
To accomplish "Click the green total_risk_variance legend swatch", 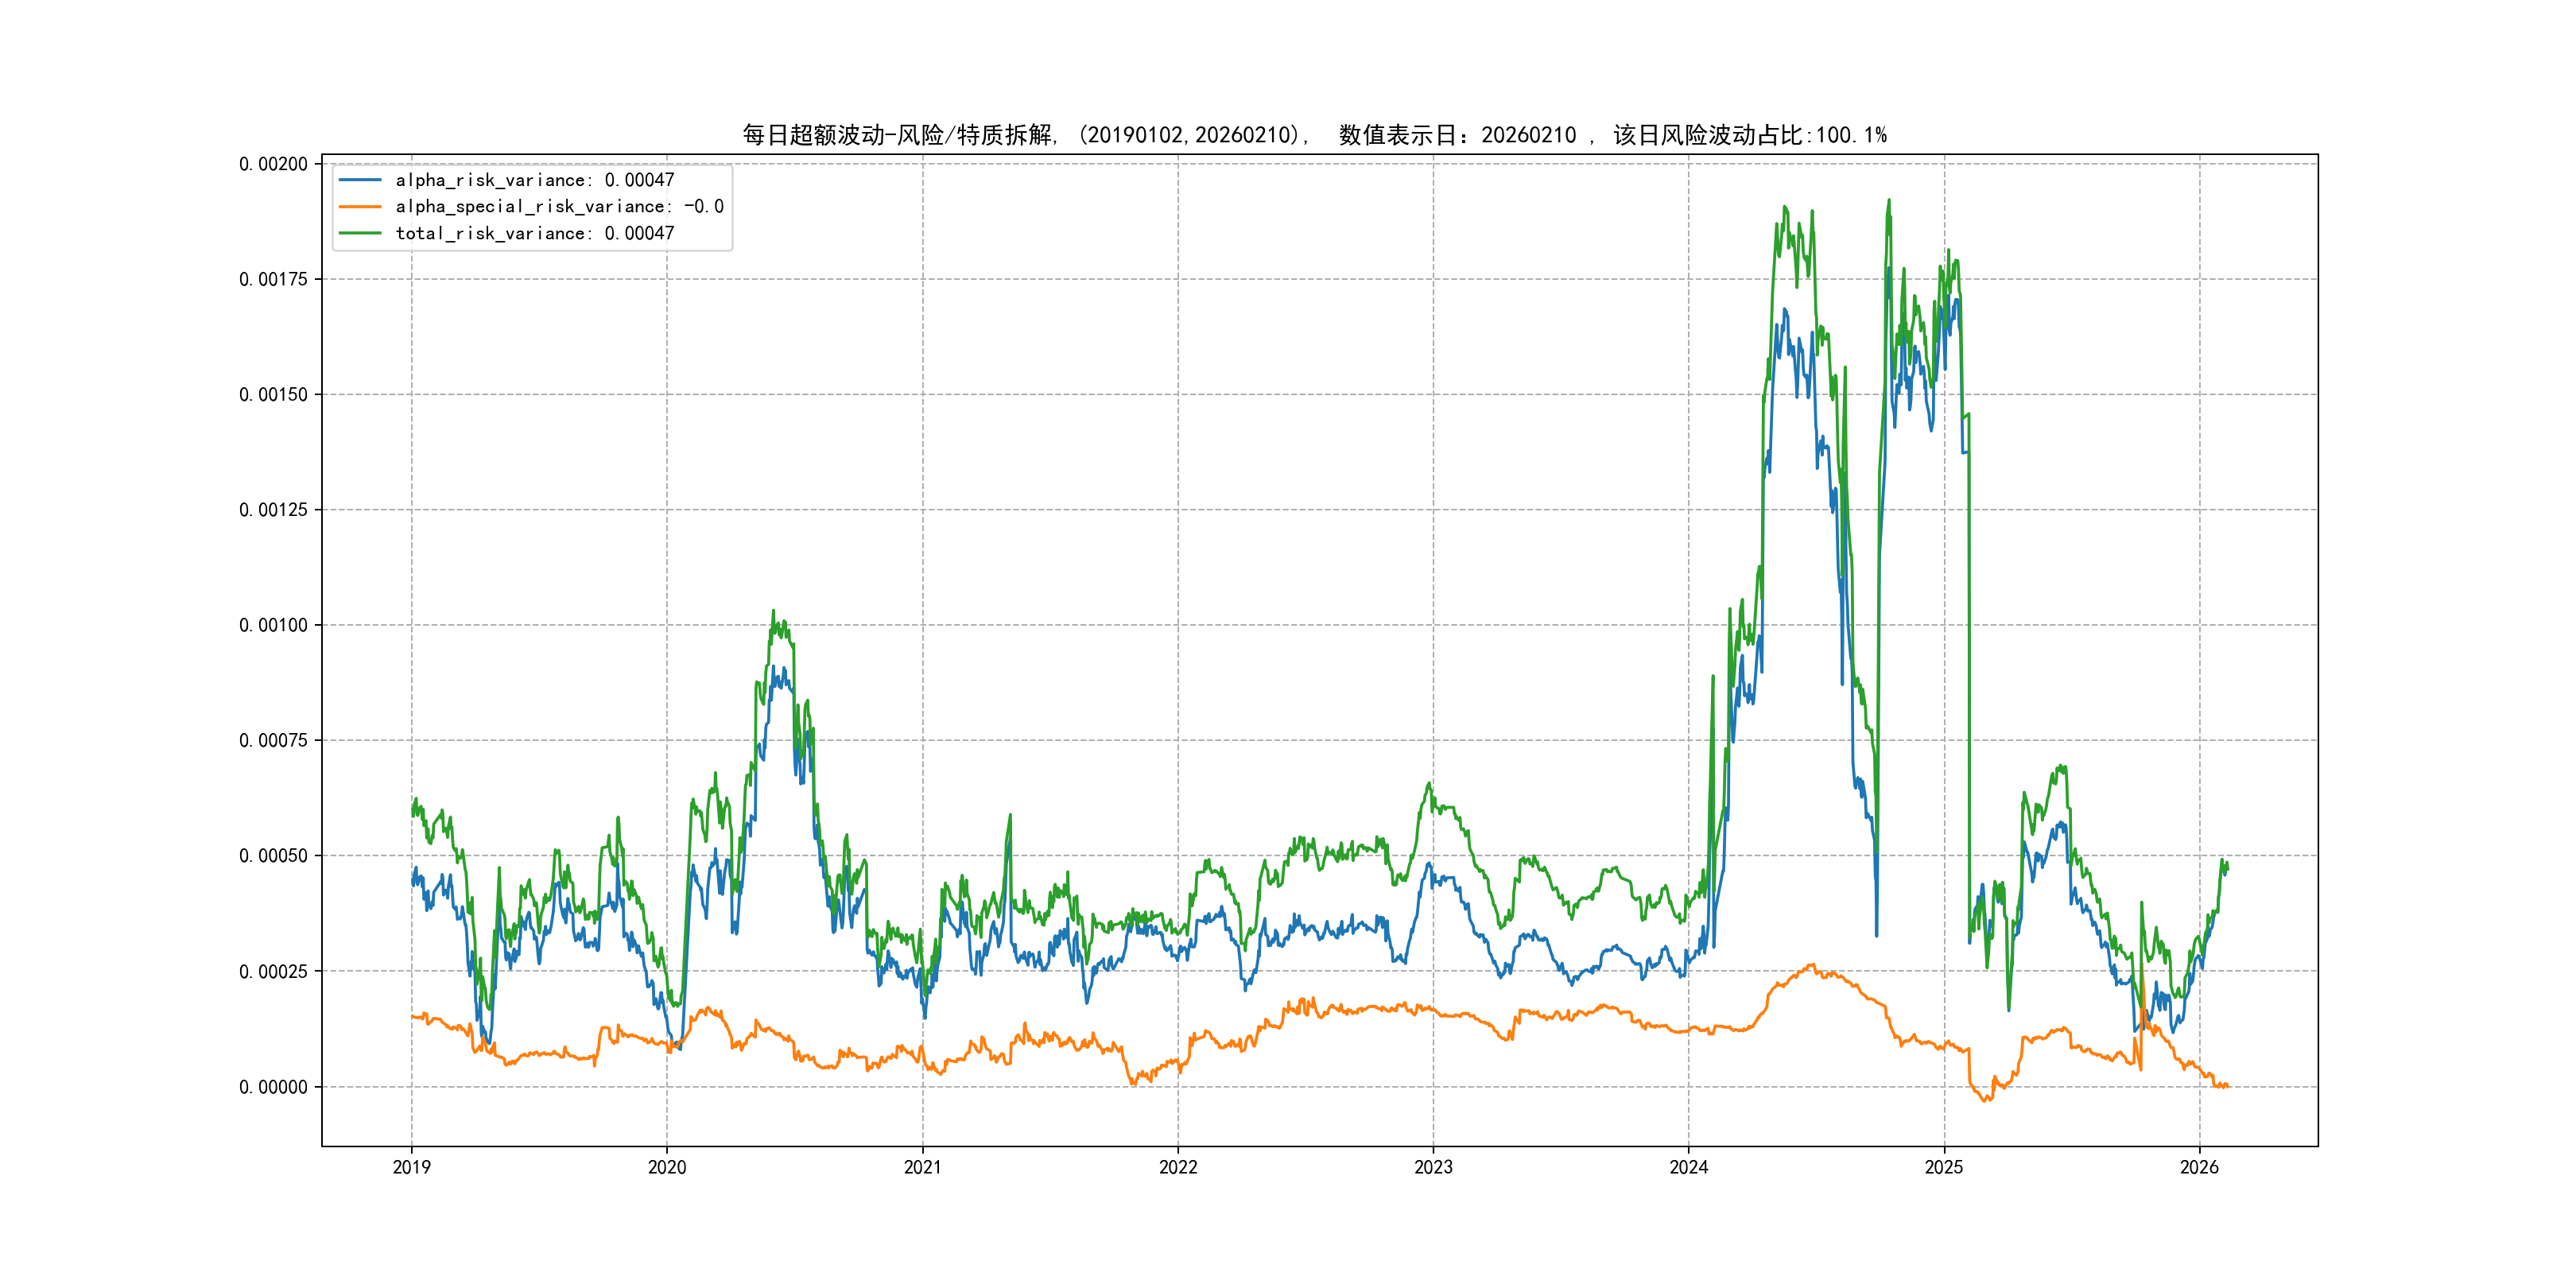I will coord(360,233).
